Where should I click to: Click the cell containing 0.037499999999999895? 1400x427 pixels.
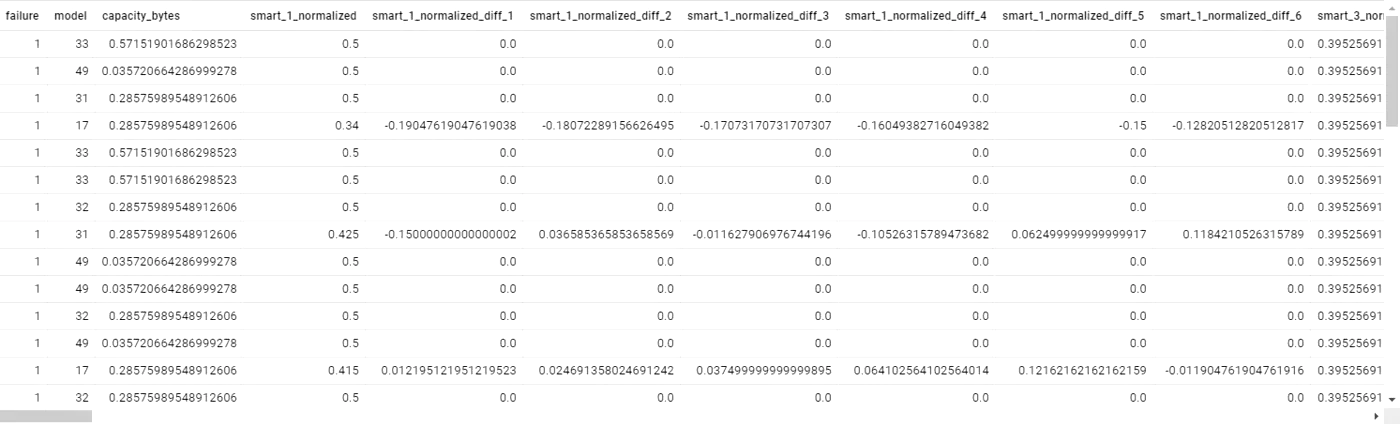[x=763, y=371]
